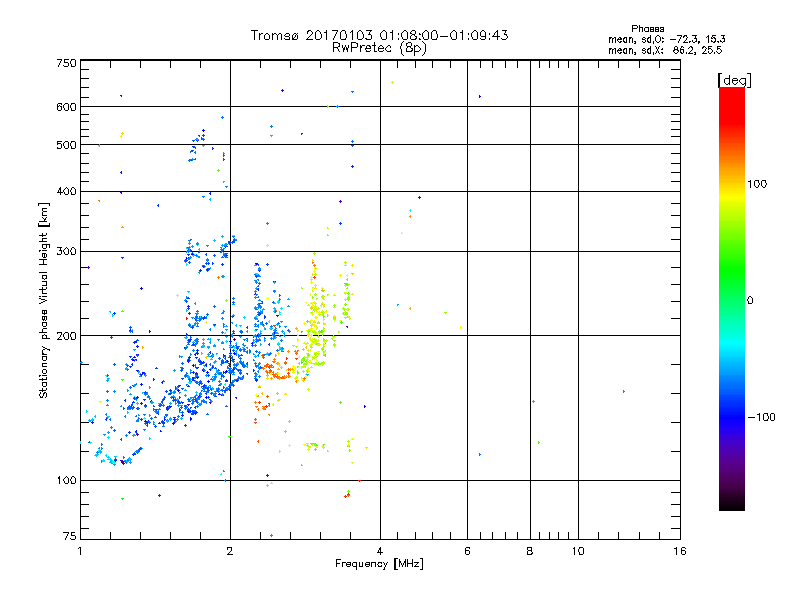Screen dimensions: 800x600
Task: Click the 400 tick on height axis
Action: coord(66,191)
